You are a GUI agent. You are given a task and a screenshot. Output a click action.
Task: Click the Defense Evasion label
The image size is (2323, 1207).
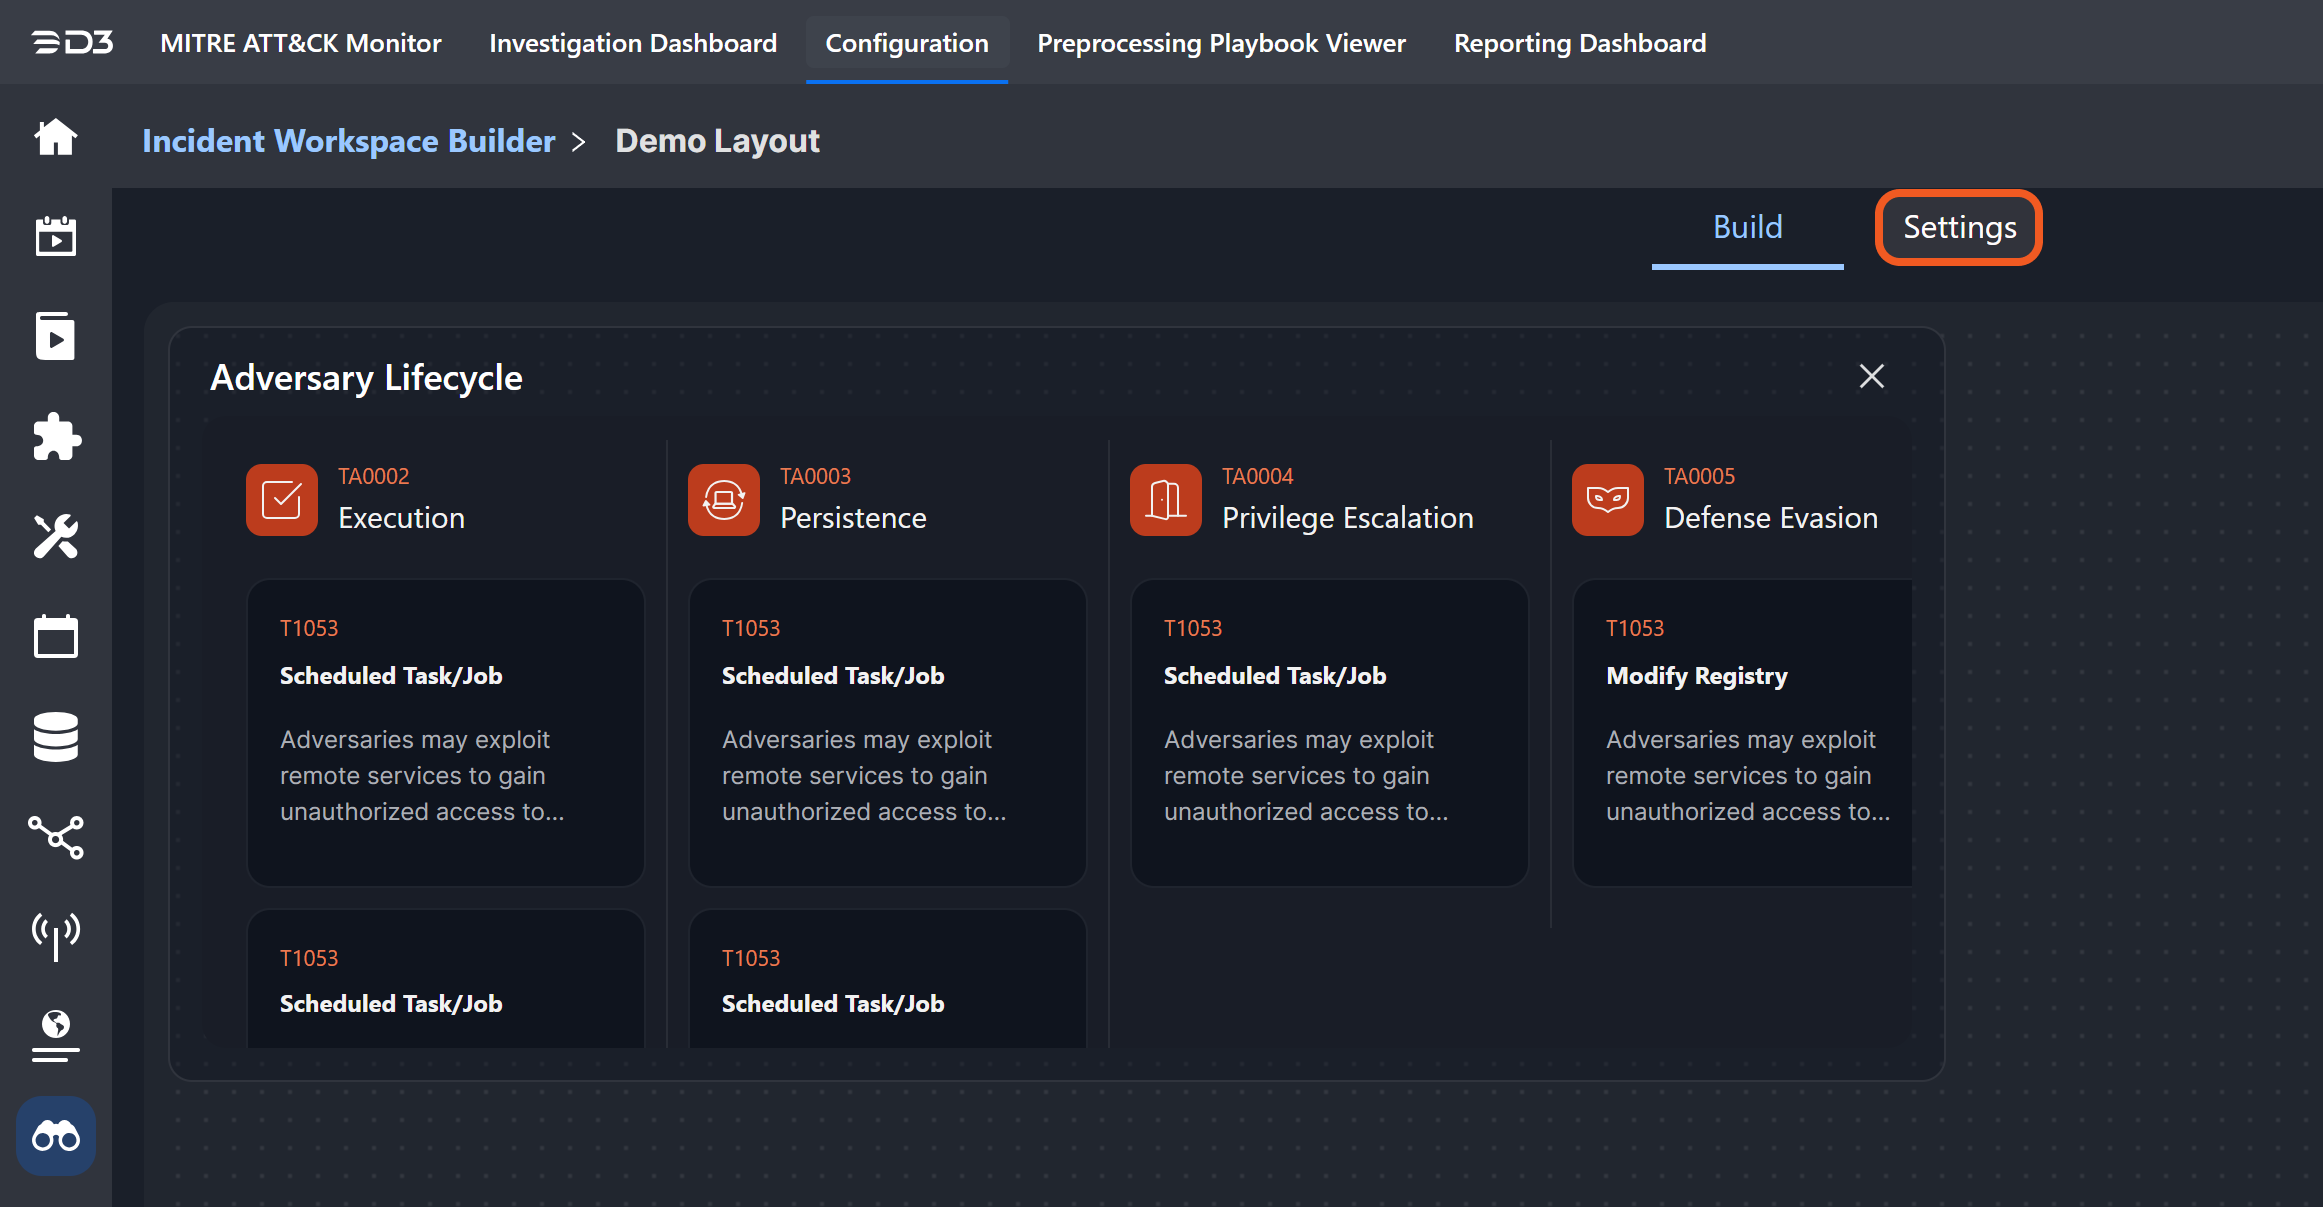click(x=1771, y=518)
